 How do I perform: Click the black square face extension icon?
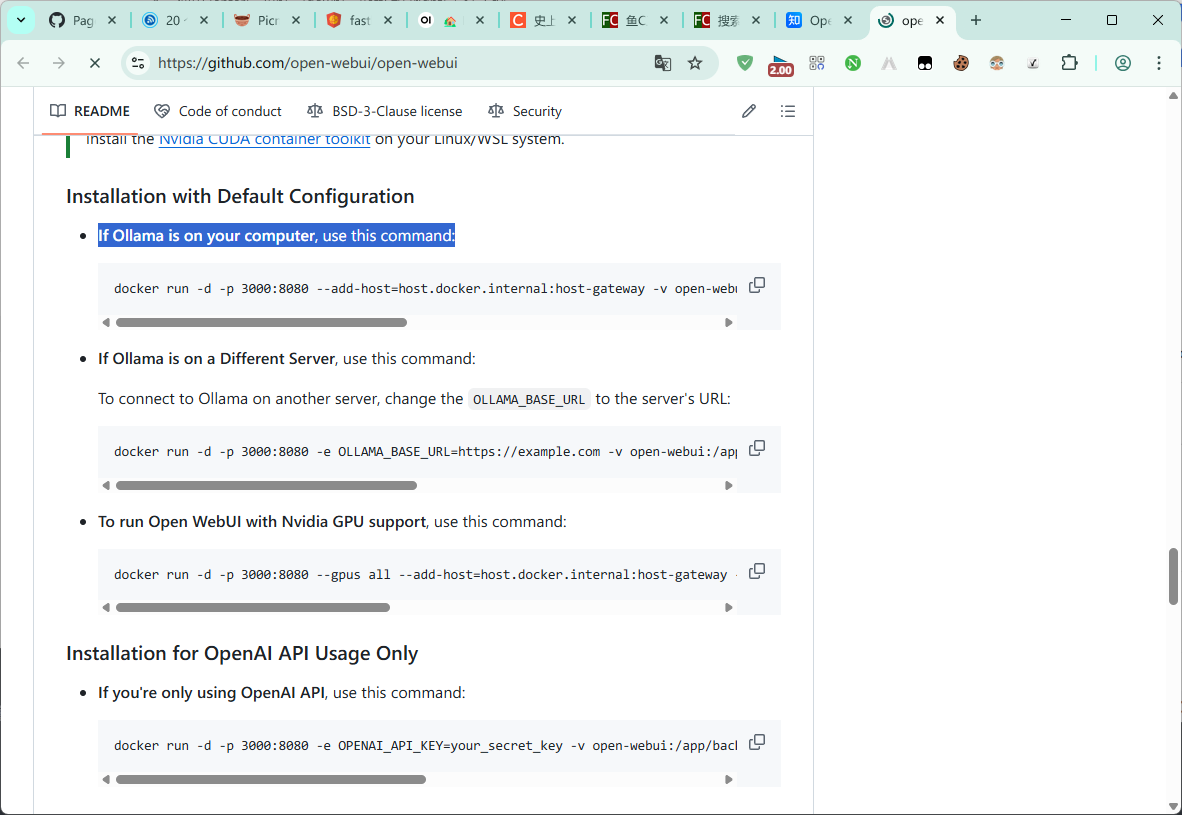925,63
